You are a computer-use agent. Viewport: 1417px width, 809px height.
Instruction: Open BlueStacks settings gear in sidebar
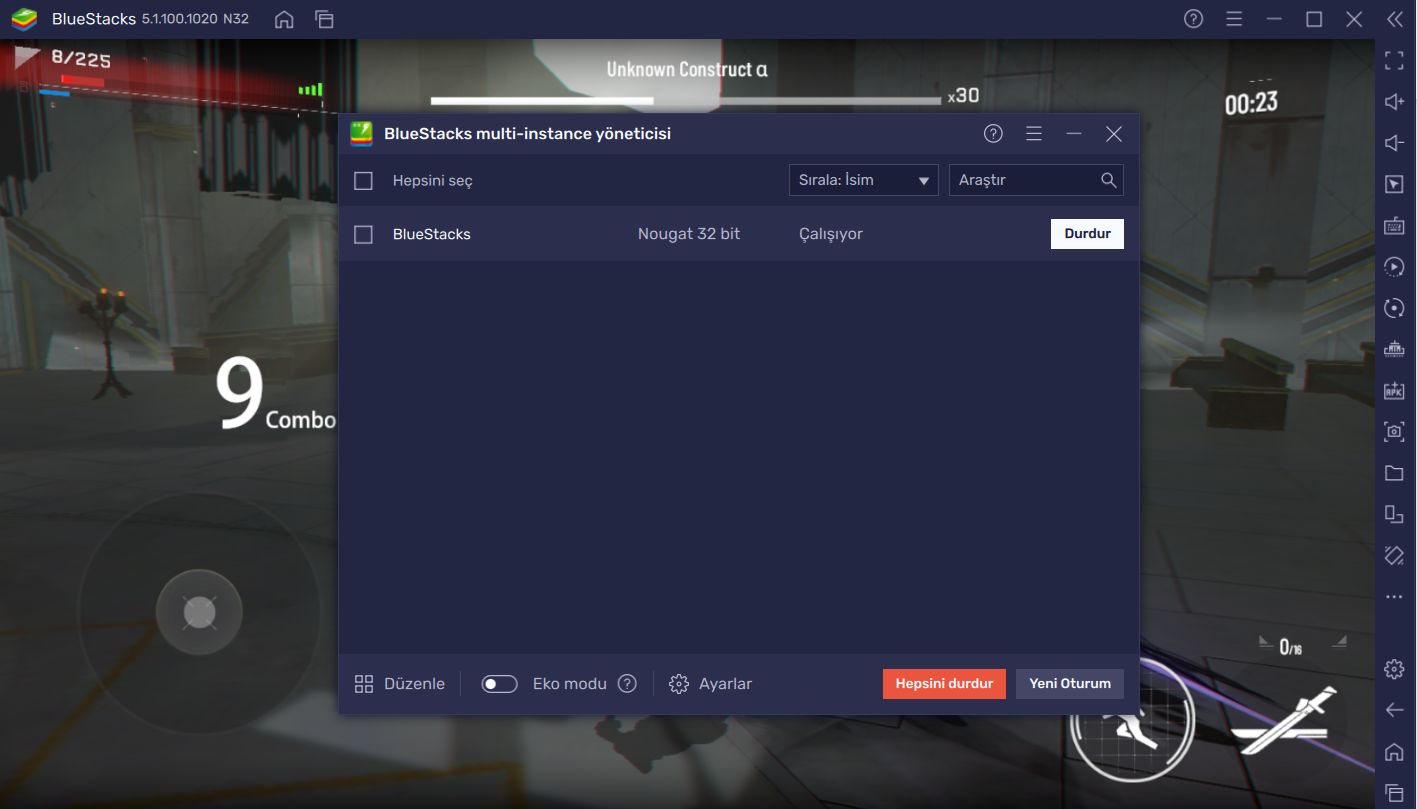tap(1394, 669)
